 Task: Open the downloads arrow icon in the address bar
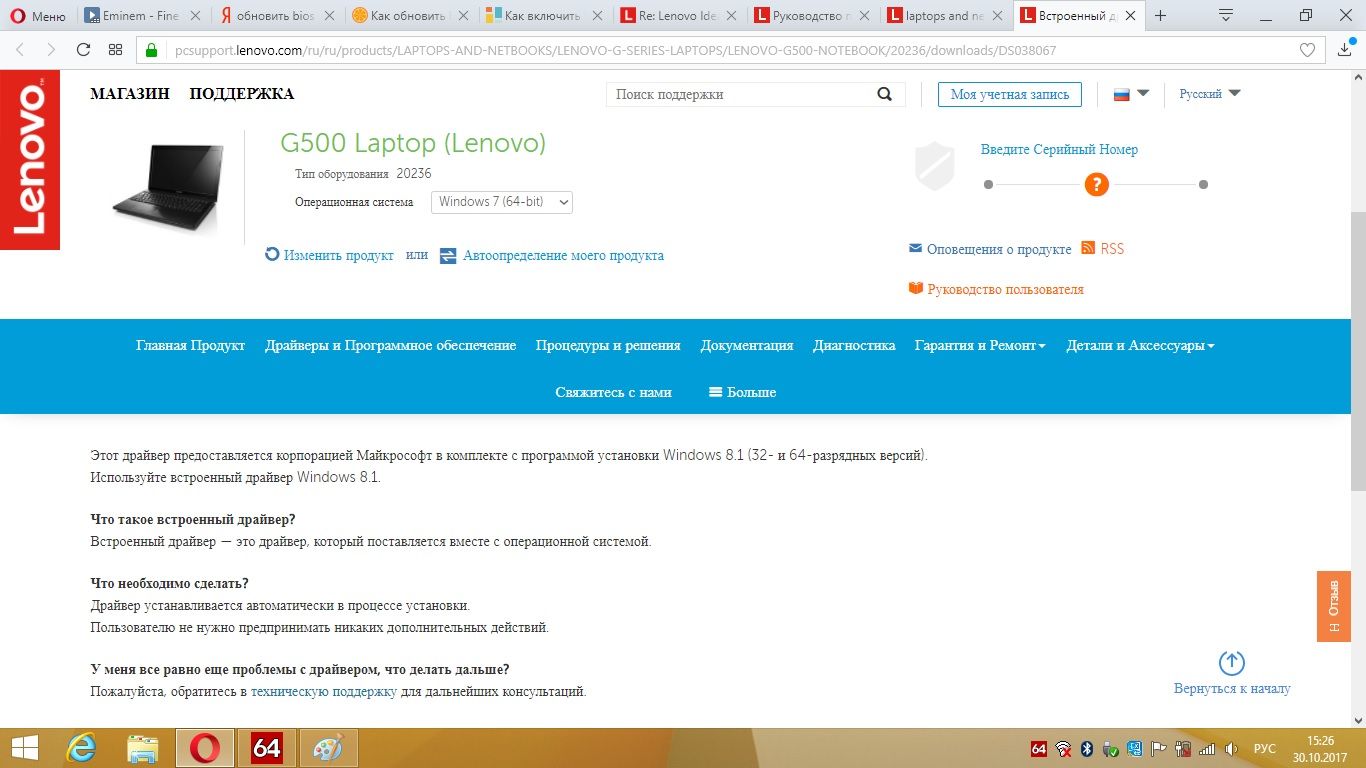(1345, 50)
